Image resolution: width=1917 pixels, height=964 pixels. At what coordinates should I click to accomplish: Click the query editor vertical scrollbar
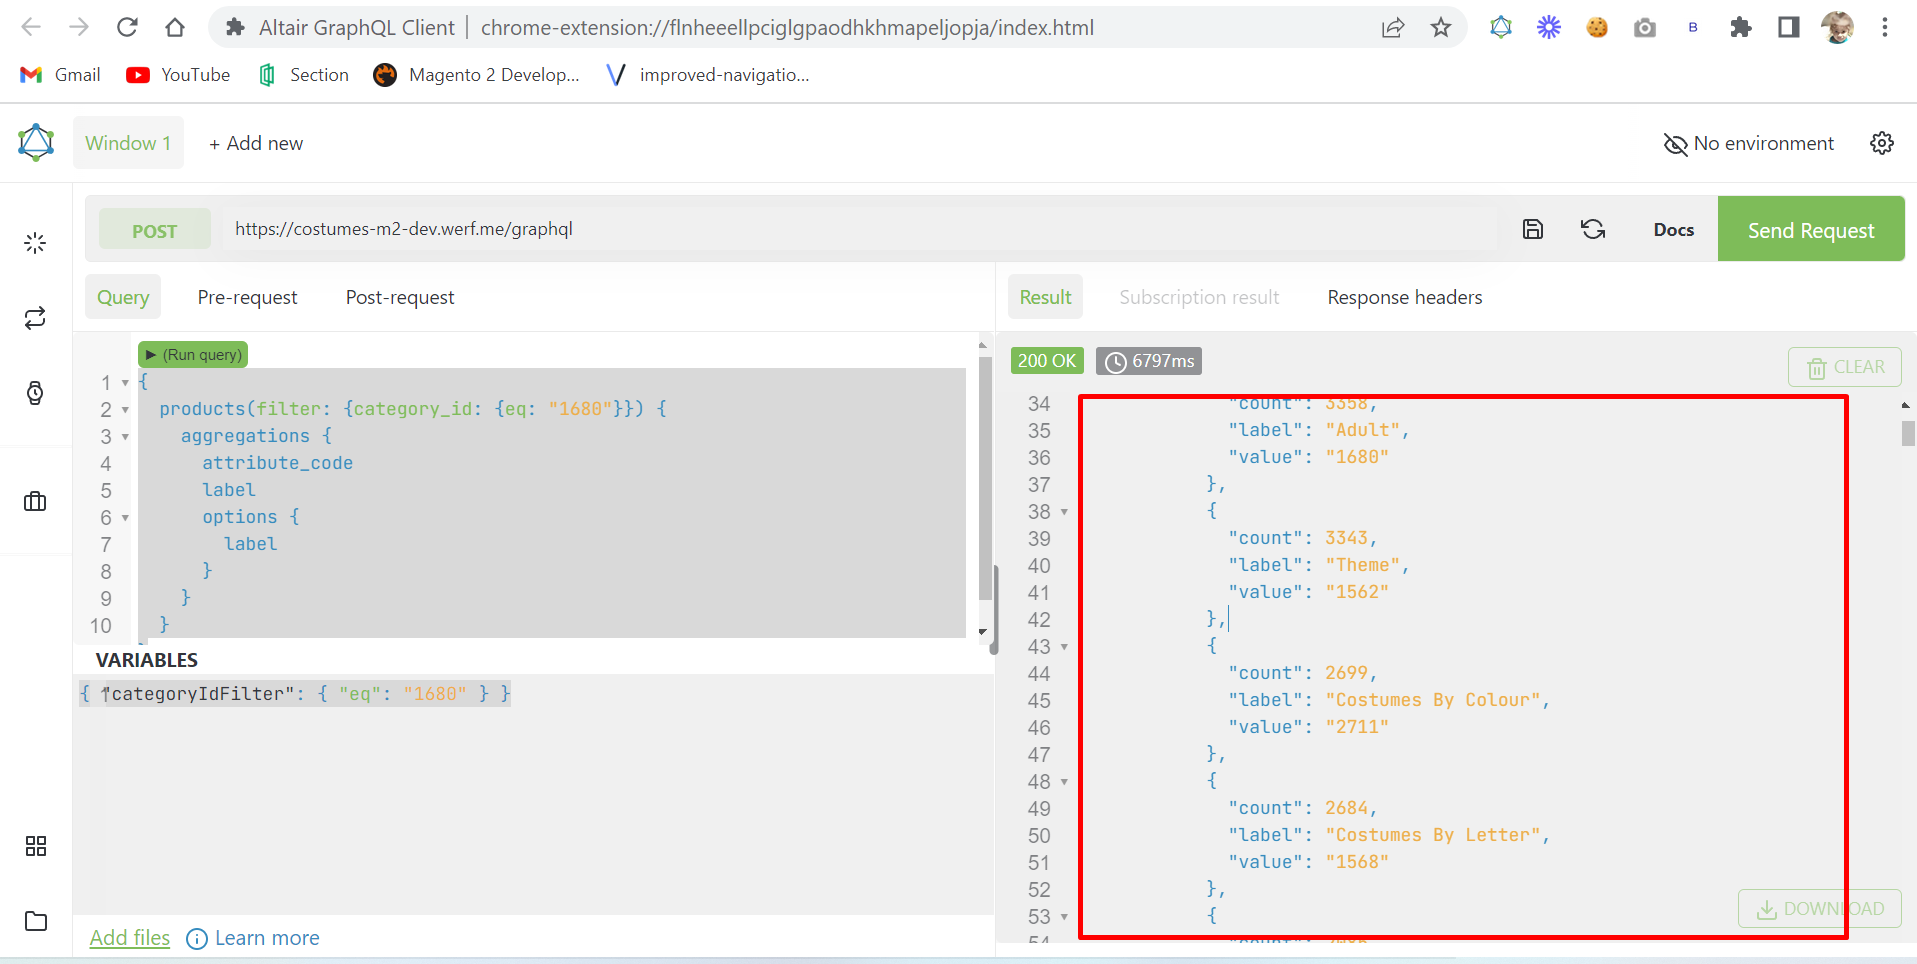[984, 478]
